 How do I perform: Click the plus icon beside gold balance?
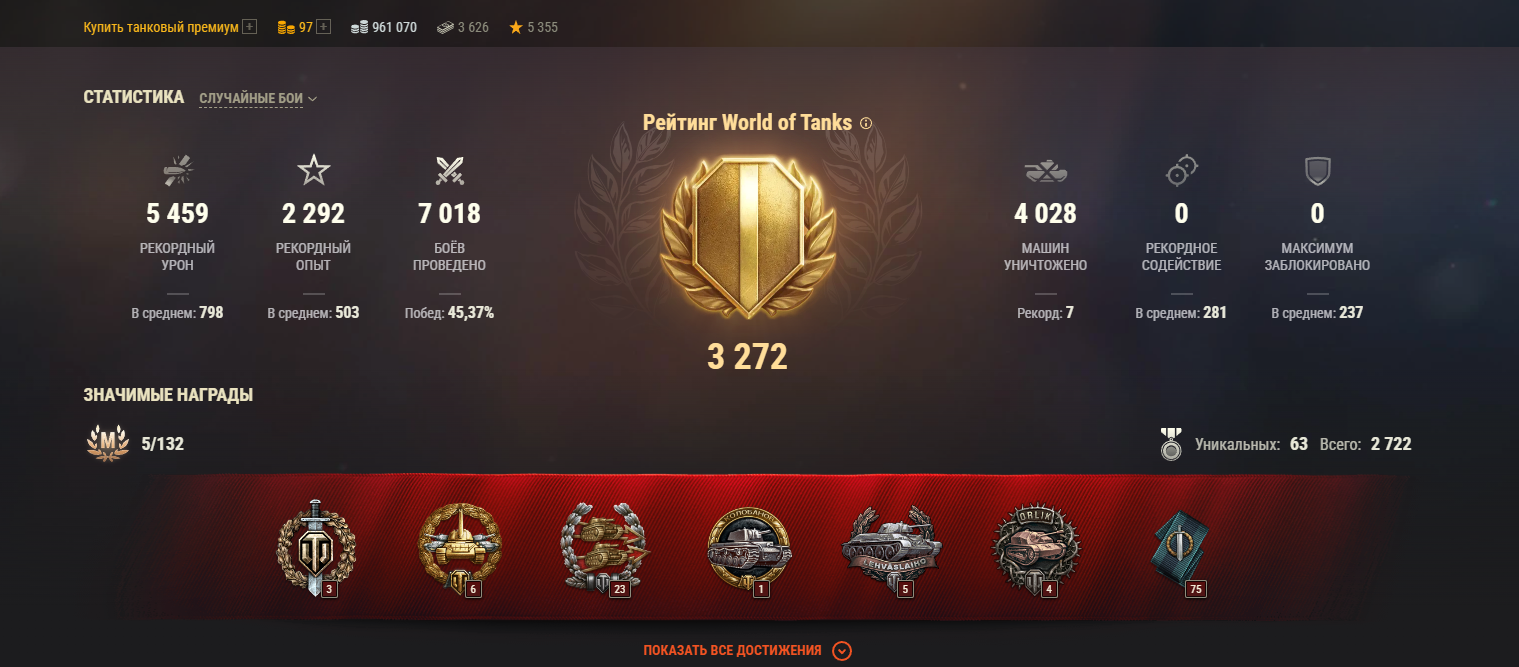(323, 27)
